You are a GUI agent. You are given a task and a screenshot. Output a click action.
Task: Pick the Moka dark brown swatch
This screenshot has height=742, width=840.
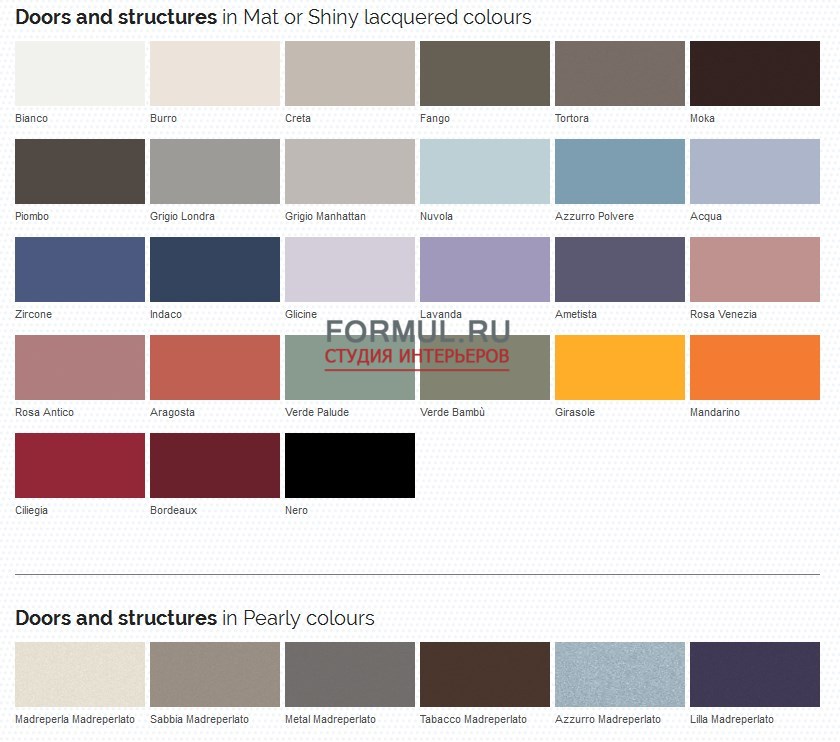[x=755, y=73]
